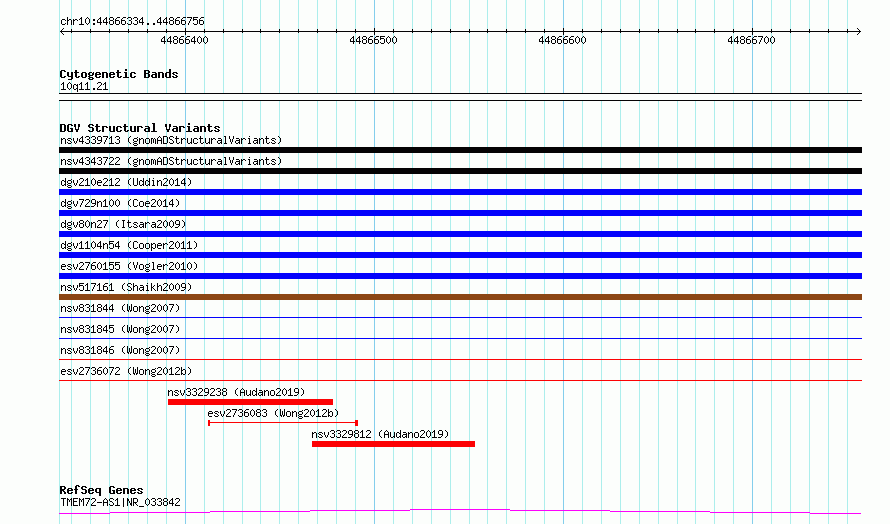The width and height of the screenshot is (890, 524).
Task: Open the nsv831845 (Wong2007) label
Action: coord(120,329)
